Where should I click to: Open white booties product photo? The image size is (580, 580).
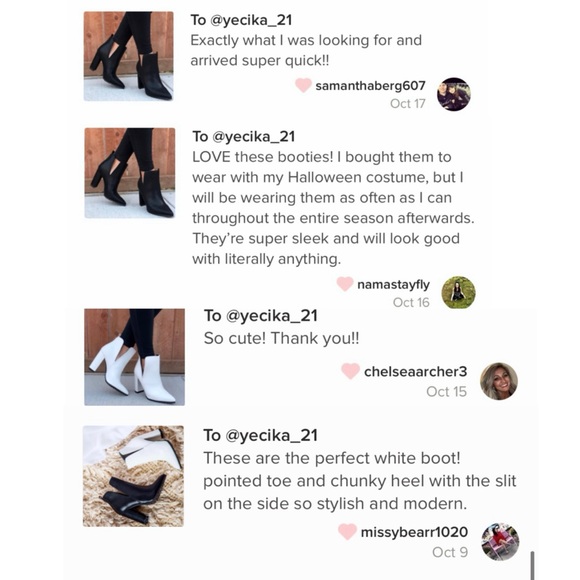tap(134, 357)
